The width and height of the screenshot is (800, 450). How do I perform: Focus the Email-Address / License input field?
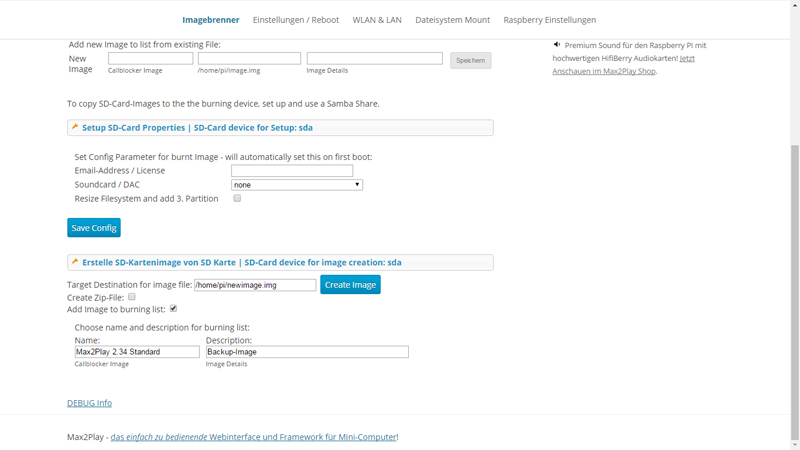(292, 170)
